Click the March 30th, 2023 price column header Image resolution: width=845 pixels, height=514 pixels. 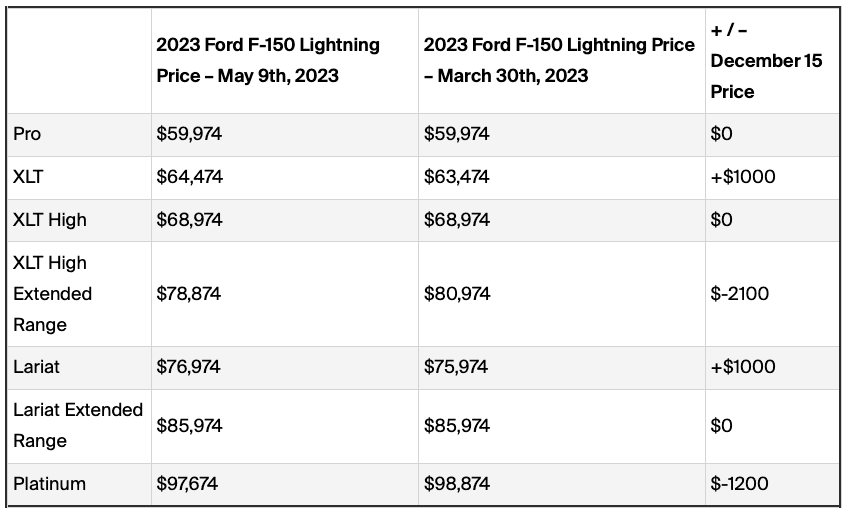pyautogui.click(x=559, y=60)
